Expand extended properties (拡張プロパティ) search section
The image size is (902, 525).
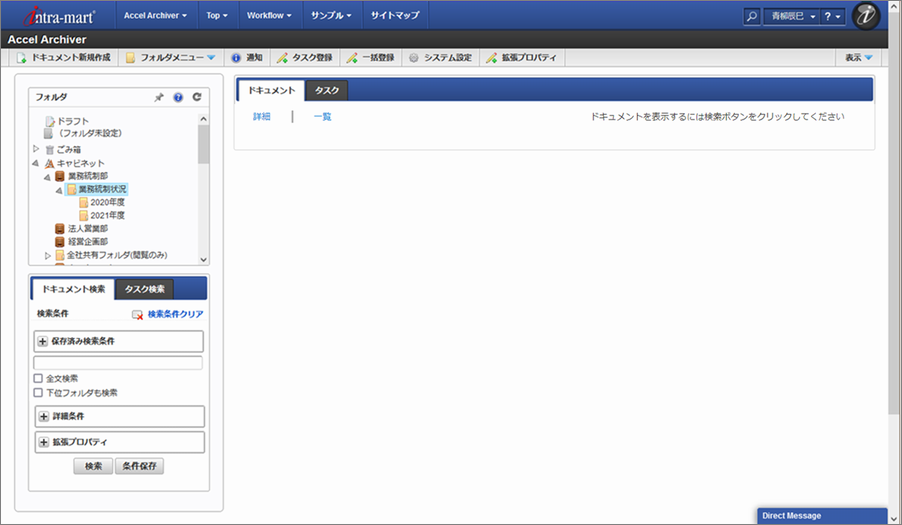click(x=44, y=442)
